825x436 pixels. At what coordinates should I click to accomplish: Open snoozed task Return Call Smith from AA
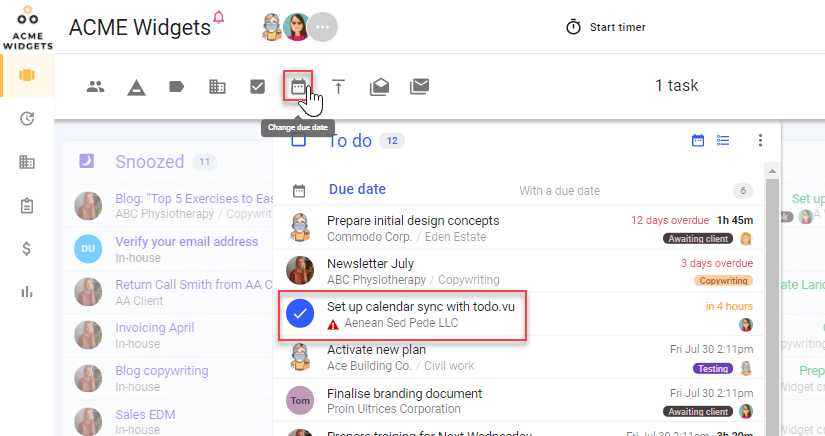click(194, 285)
